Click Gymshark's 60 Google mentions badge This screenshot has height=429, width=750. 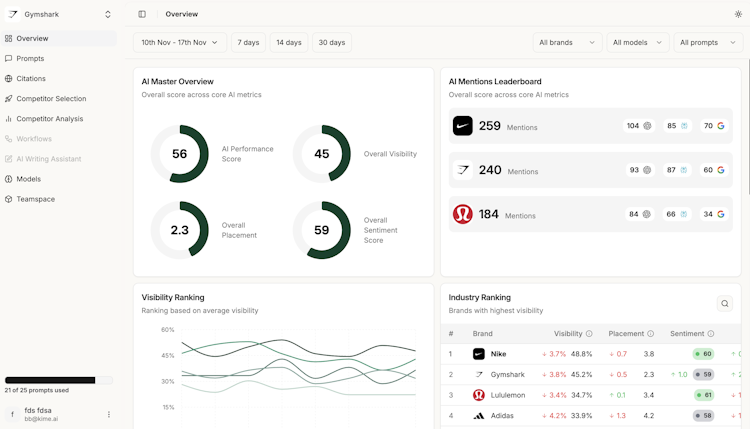point(714,170)
